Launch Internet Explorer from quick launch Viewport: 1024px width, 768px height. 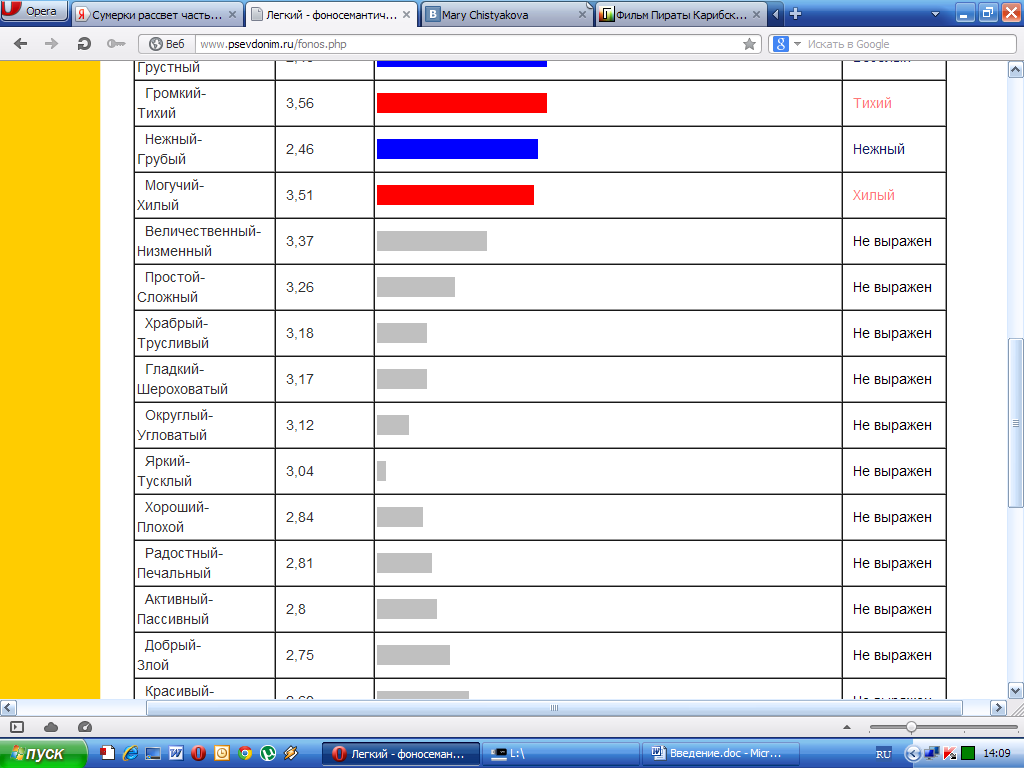point(131,753)
